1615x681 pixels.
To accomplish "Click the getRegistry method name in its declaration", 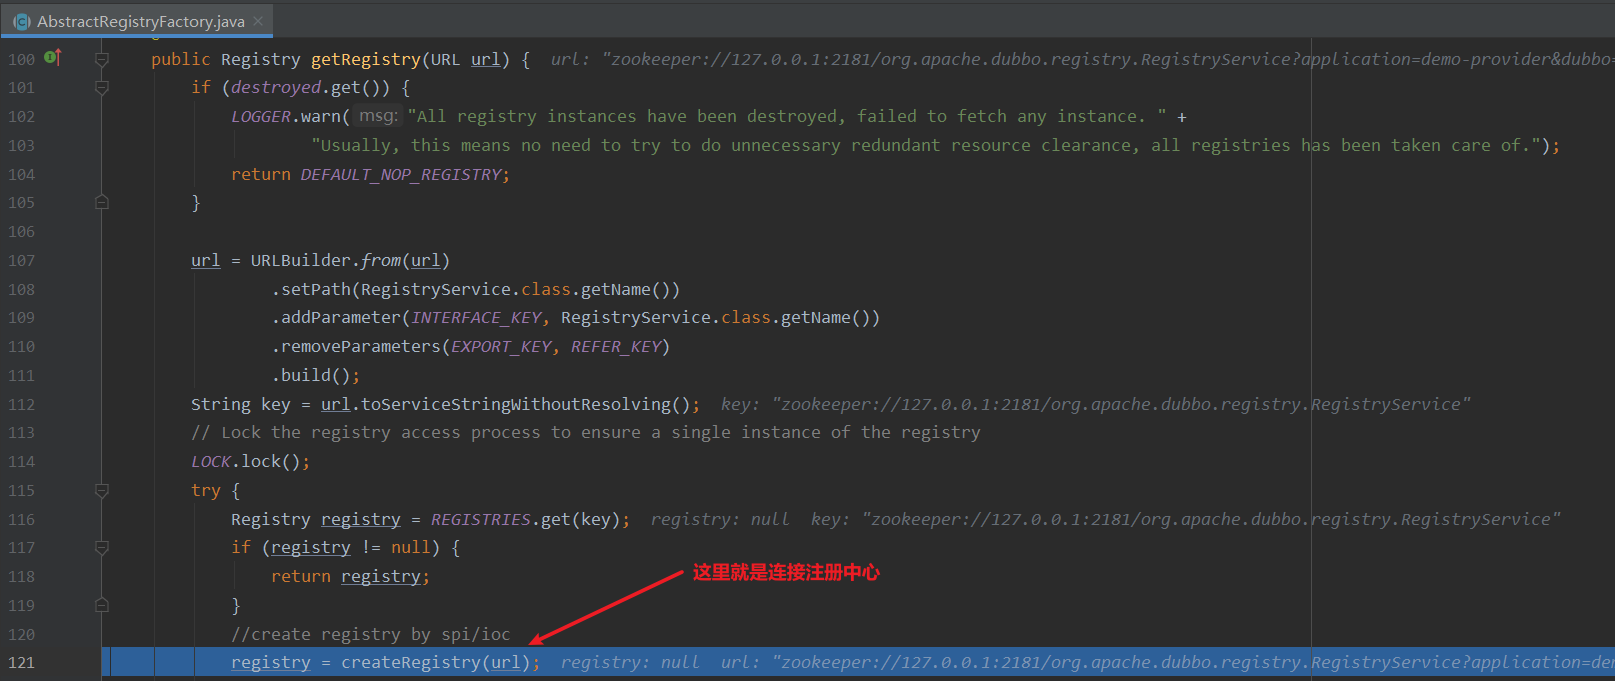I will click(365, 60).
